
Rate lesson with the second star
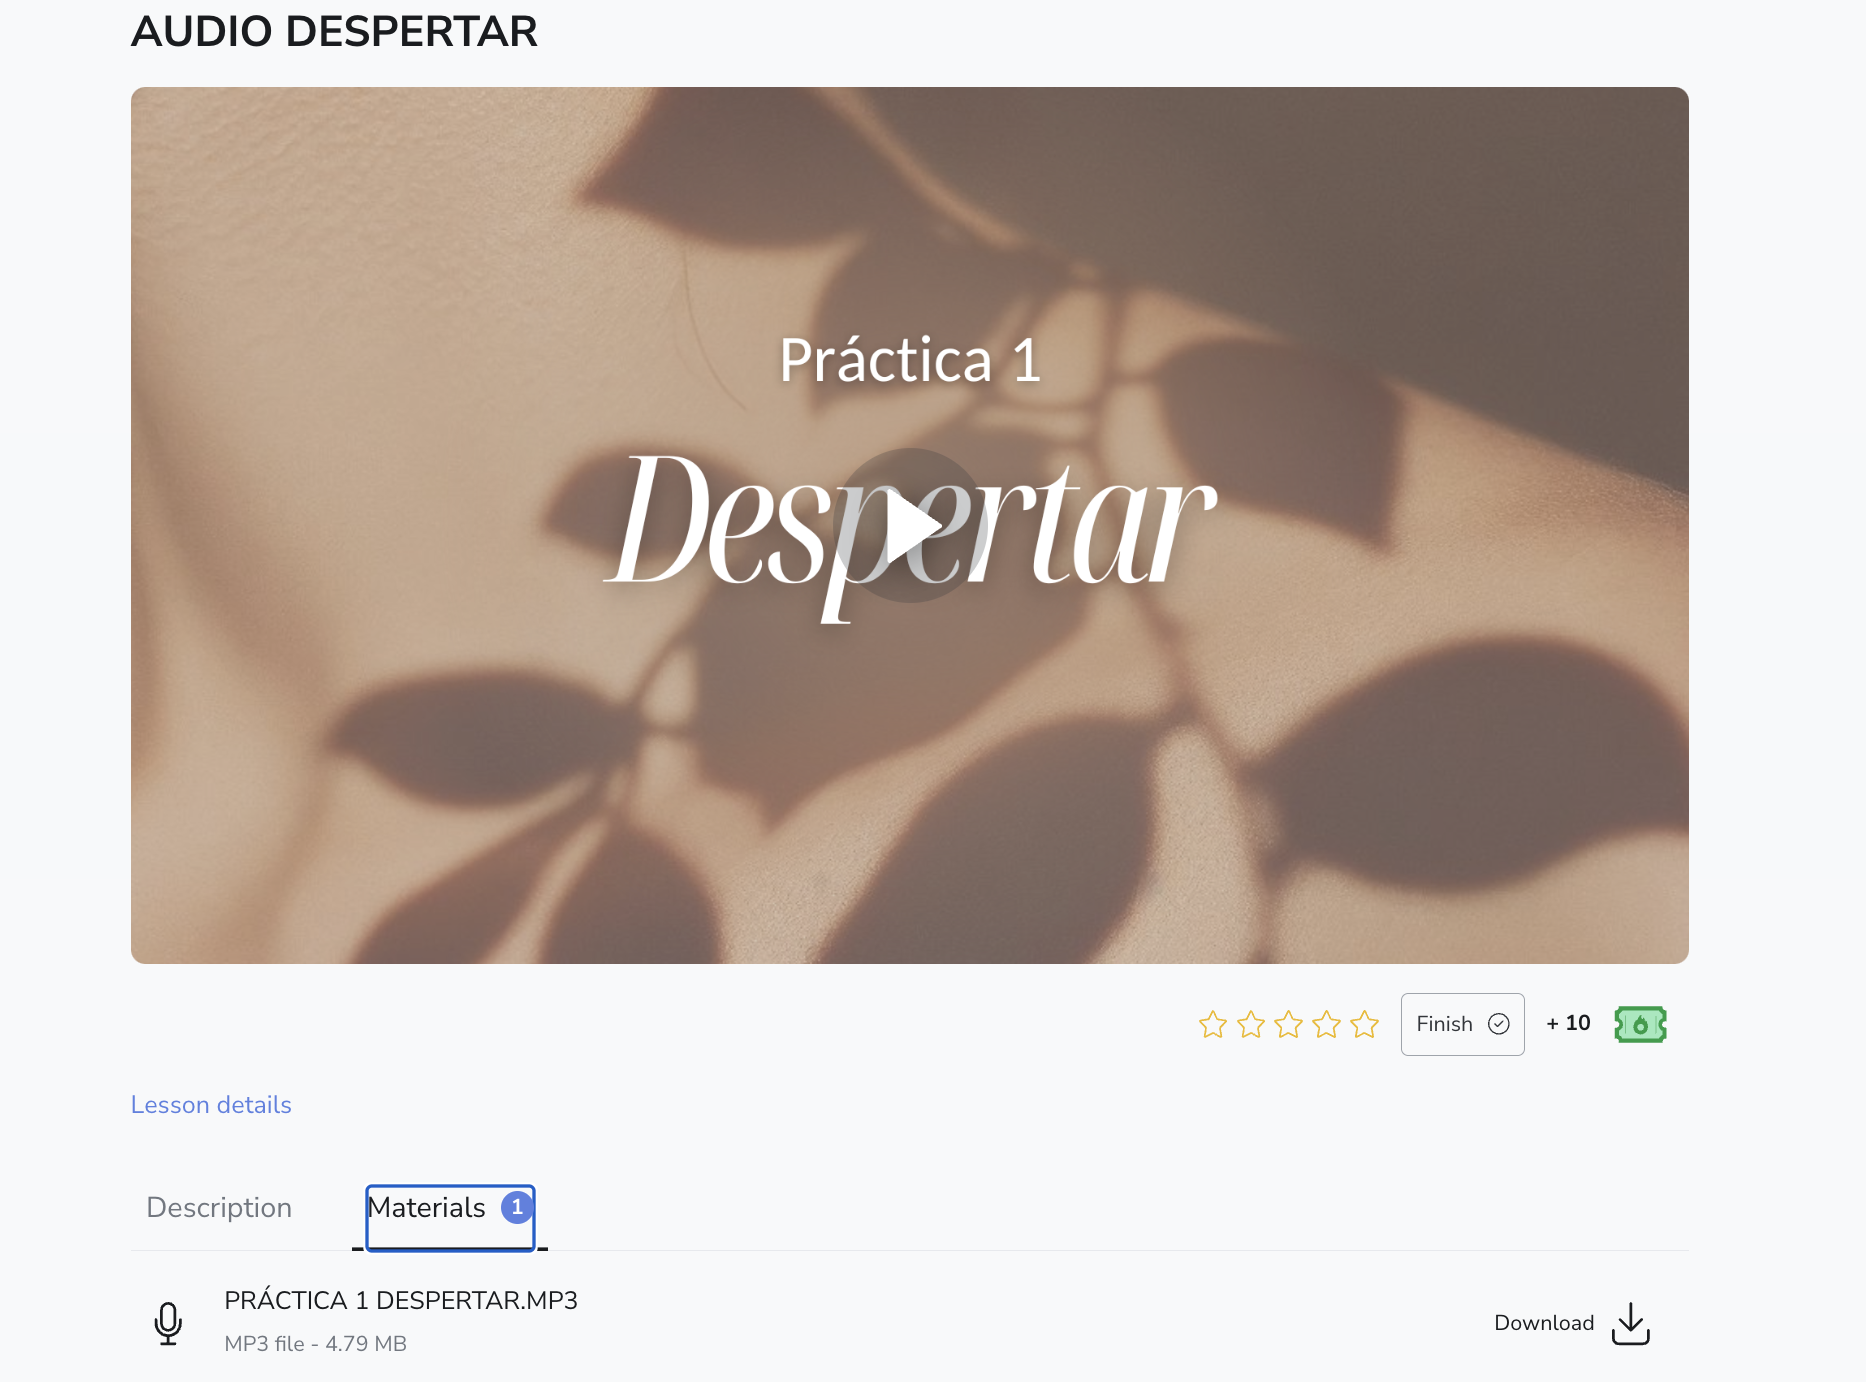point(1251,1024)
